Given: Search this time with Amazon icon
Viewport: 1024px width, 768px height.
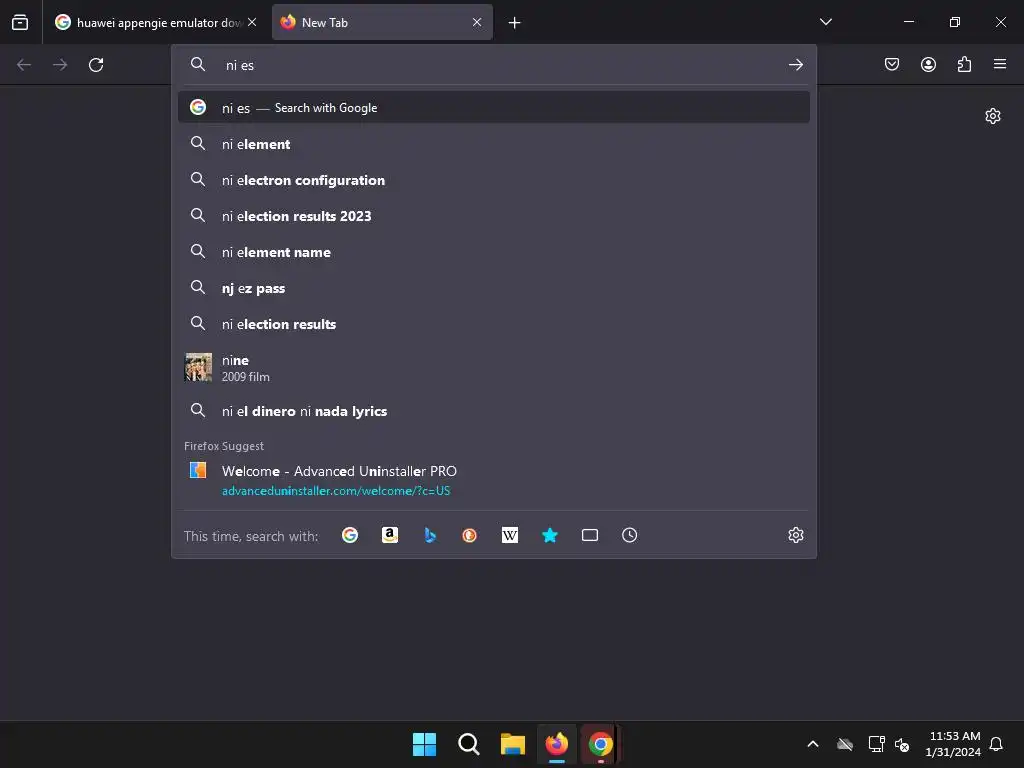Looking at the screenshot, I should pyautogui.click(x=390, y=536).
